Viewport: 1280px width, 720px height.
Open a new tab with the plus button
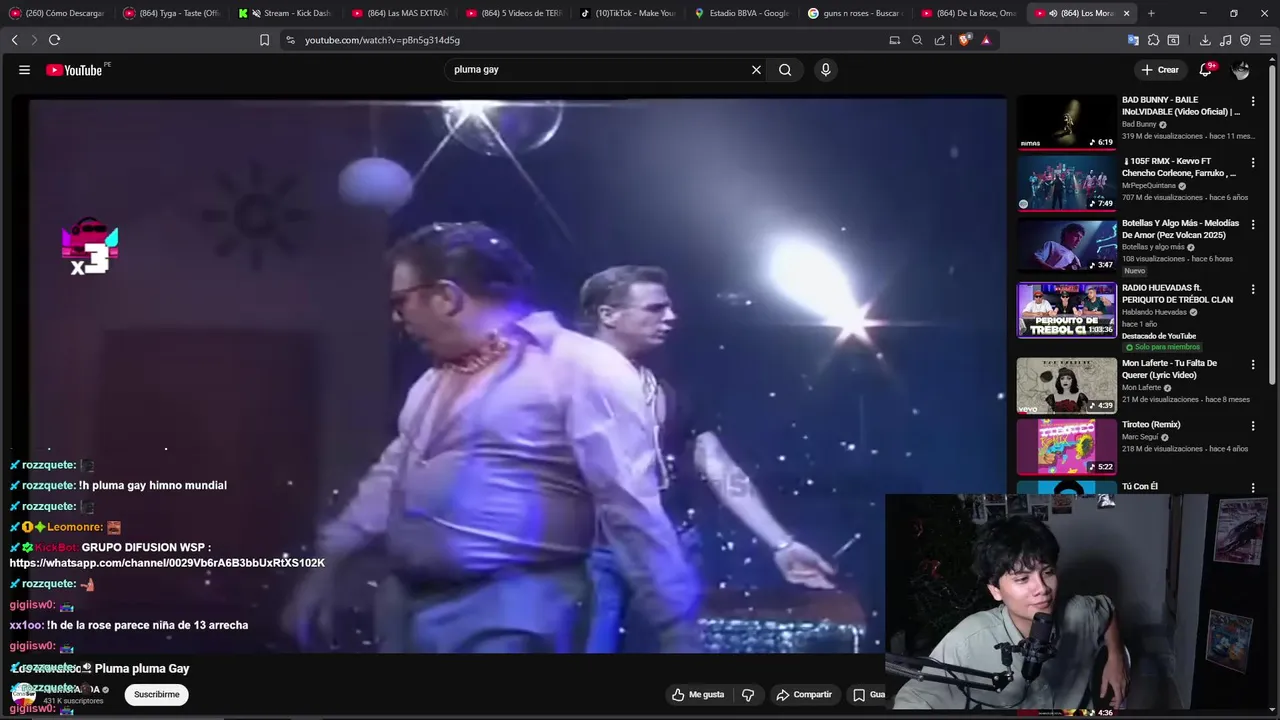click(1151, 13)
